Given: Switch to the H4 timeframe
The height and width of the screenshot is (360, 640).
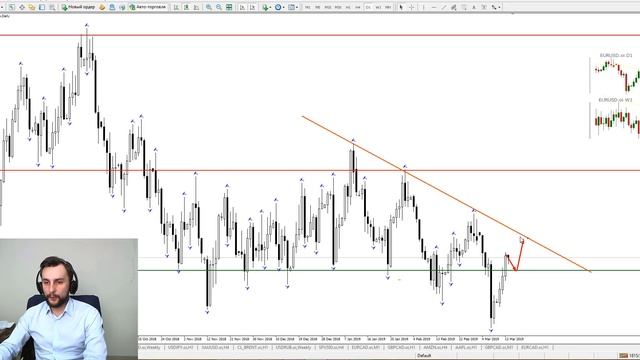Looking at the screenshot, I should [358, 7].
